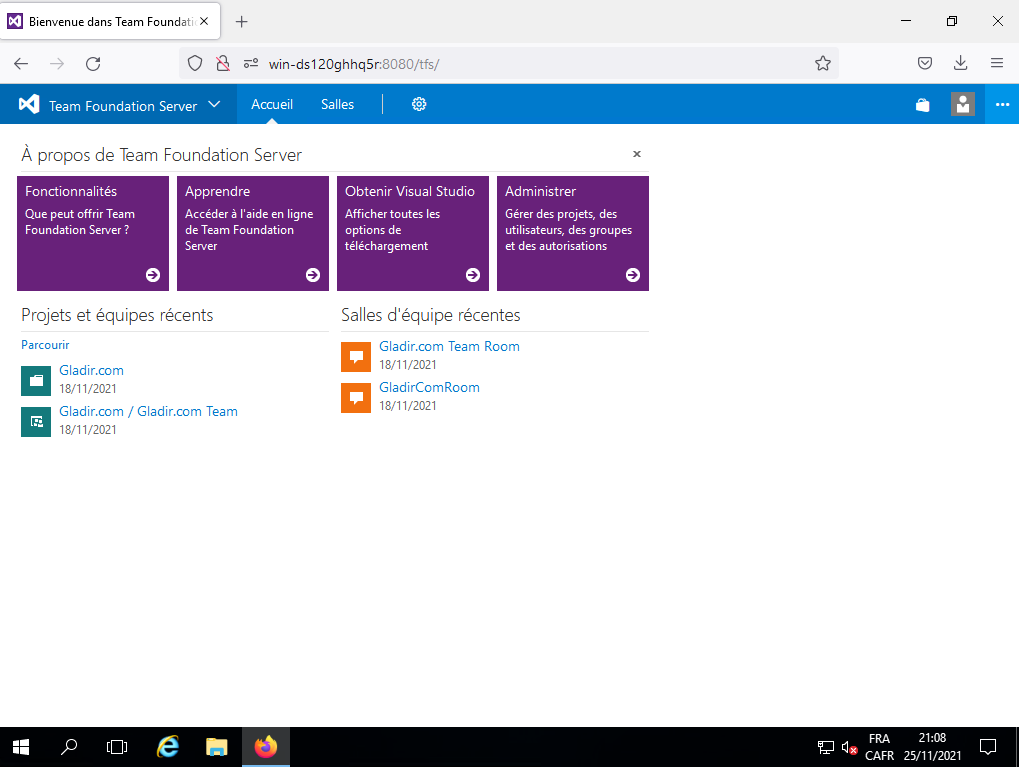
Task: Click the Visual Studio logo in header
Action: click(x=29, y=105)
